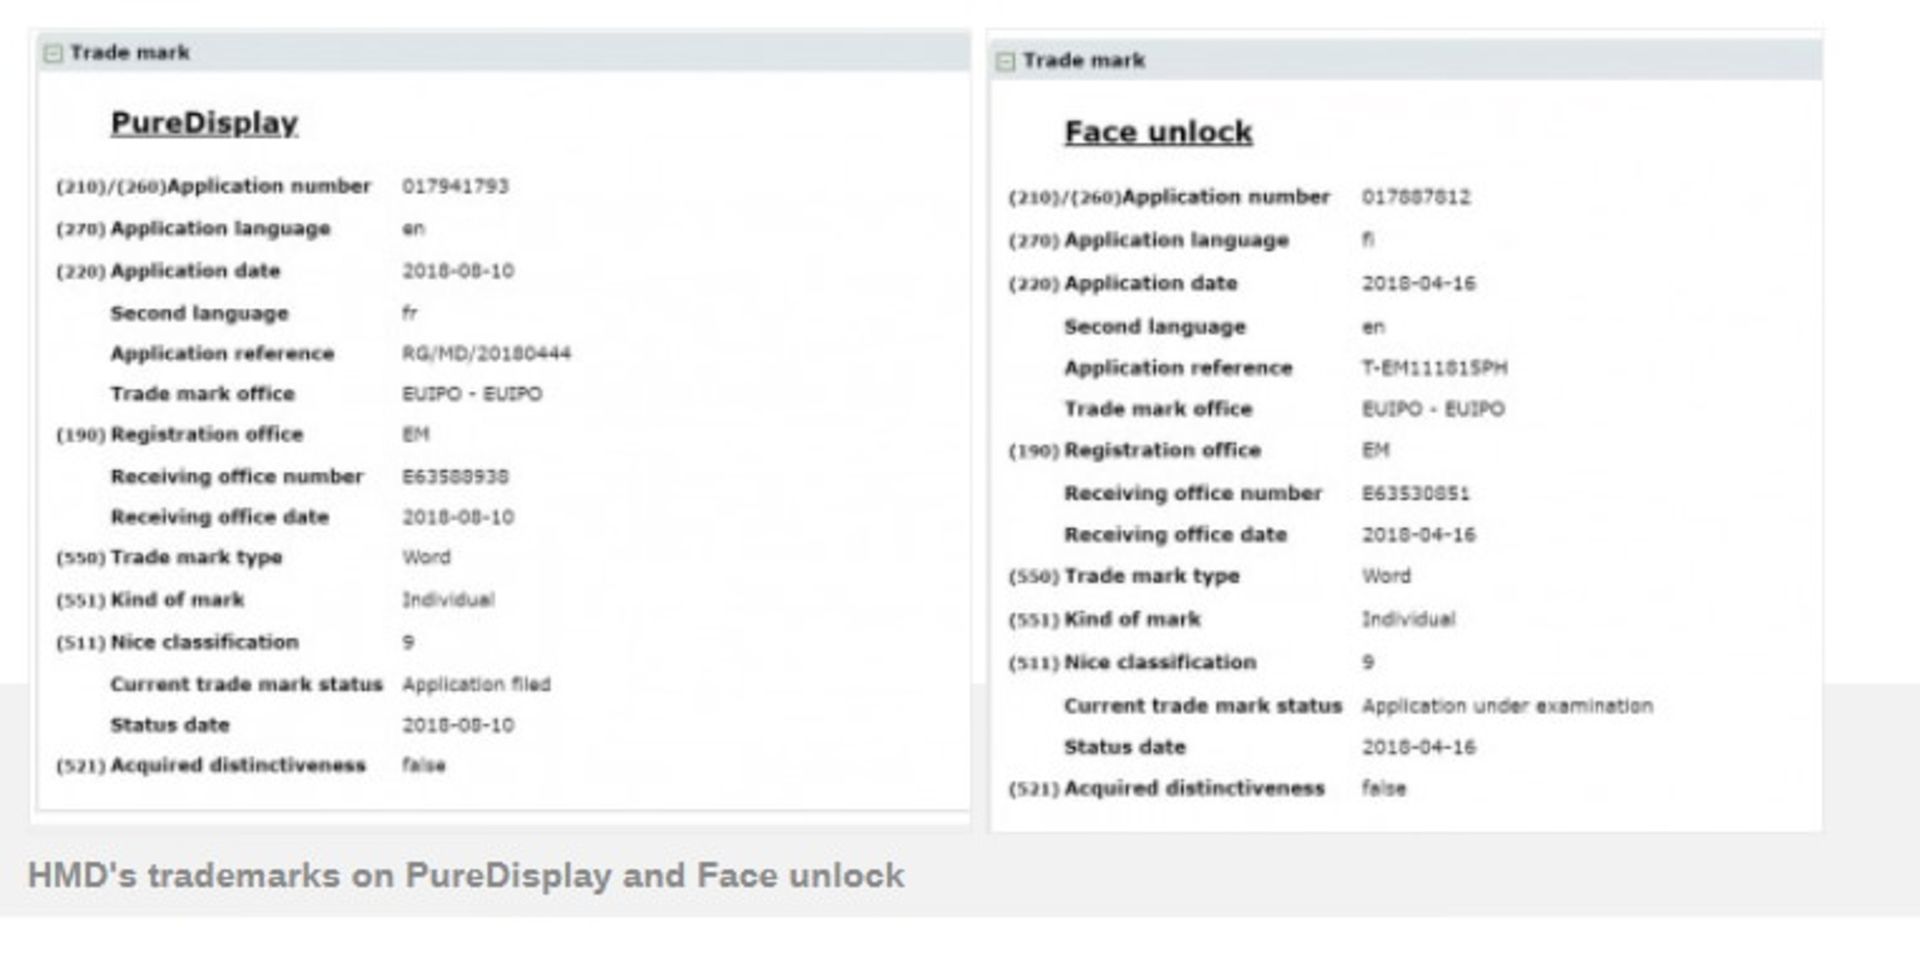
Task: Click the 'Application under examination' status value
Action: (x=1506, y=706)
